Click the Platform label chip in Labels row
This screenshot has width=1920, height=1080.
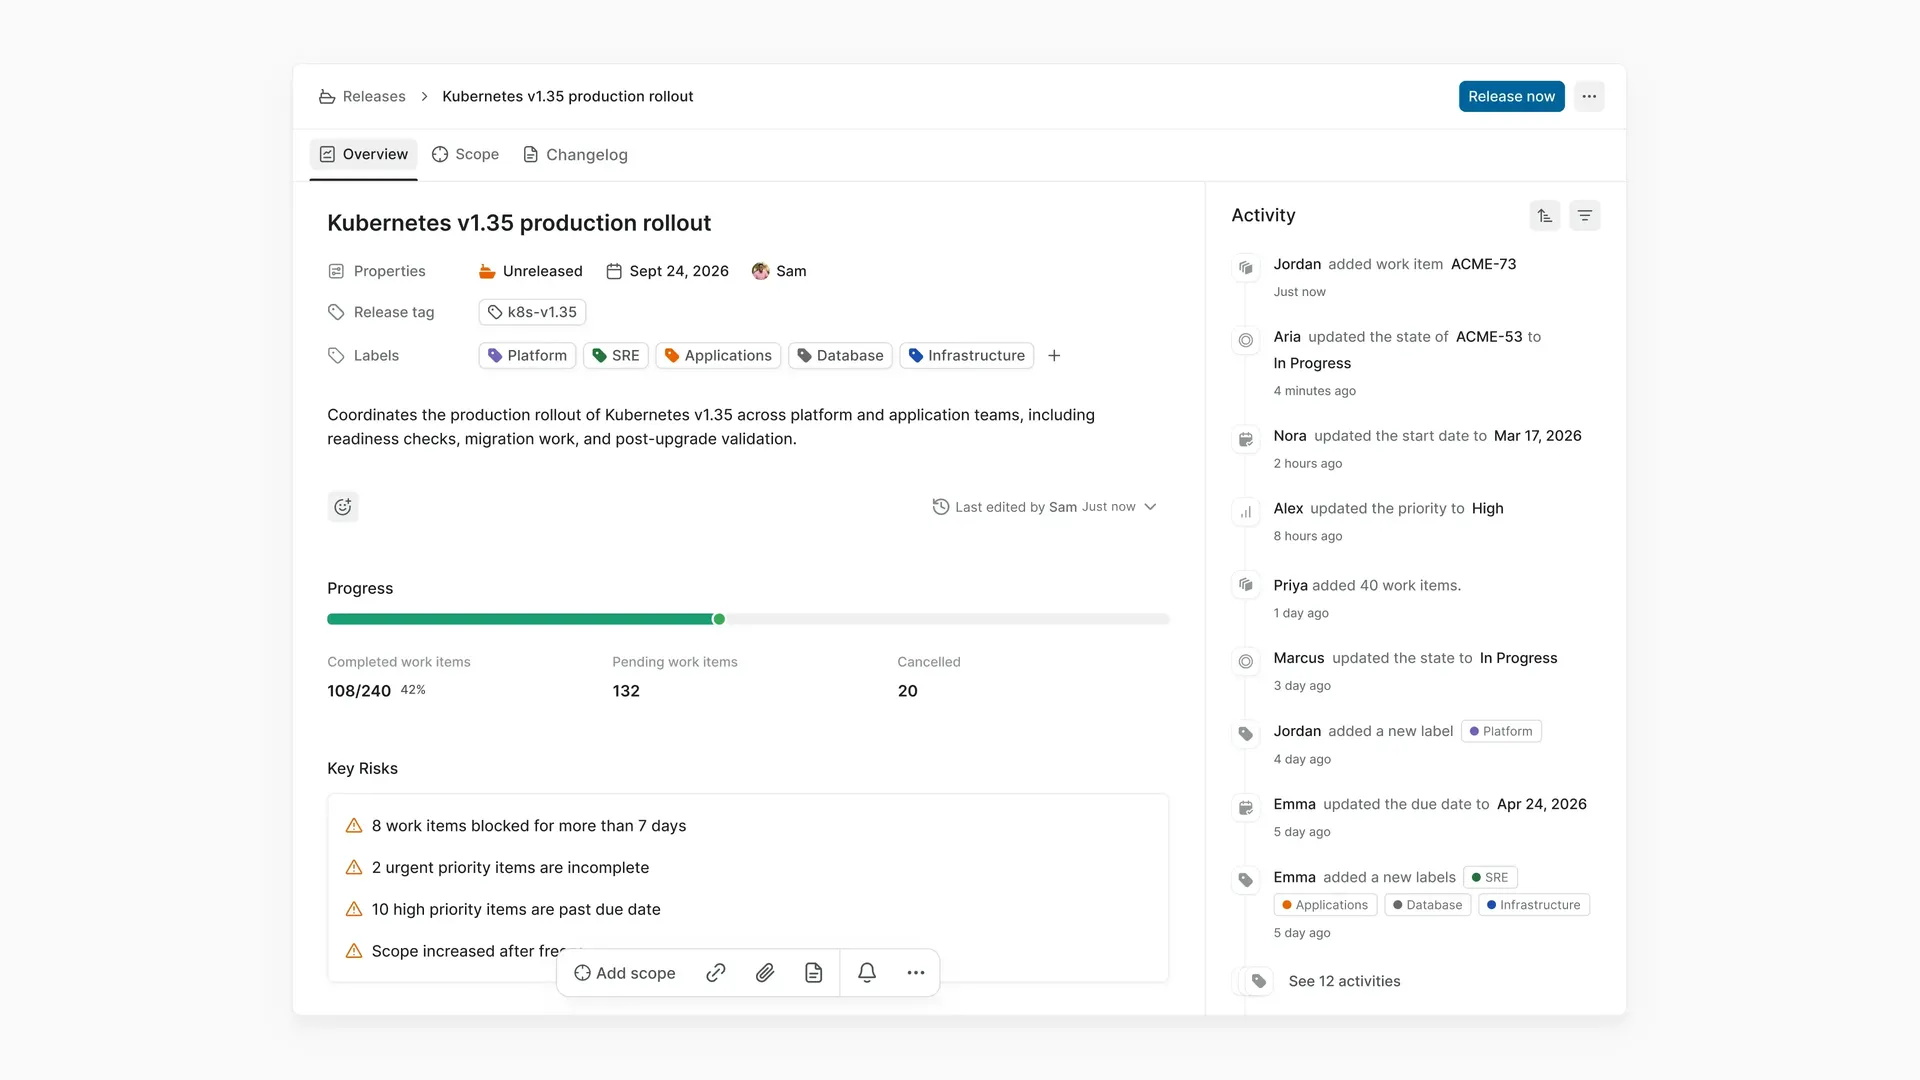click(527, 355)
